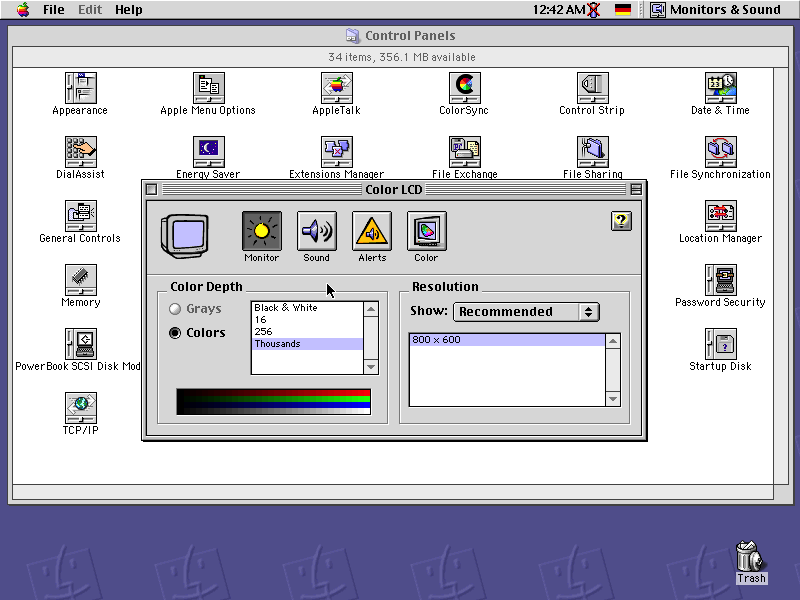
Task: Click down arrow of resolution list scrollbar
Action: tap(613, 399)
